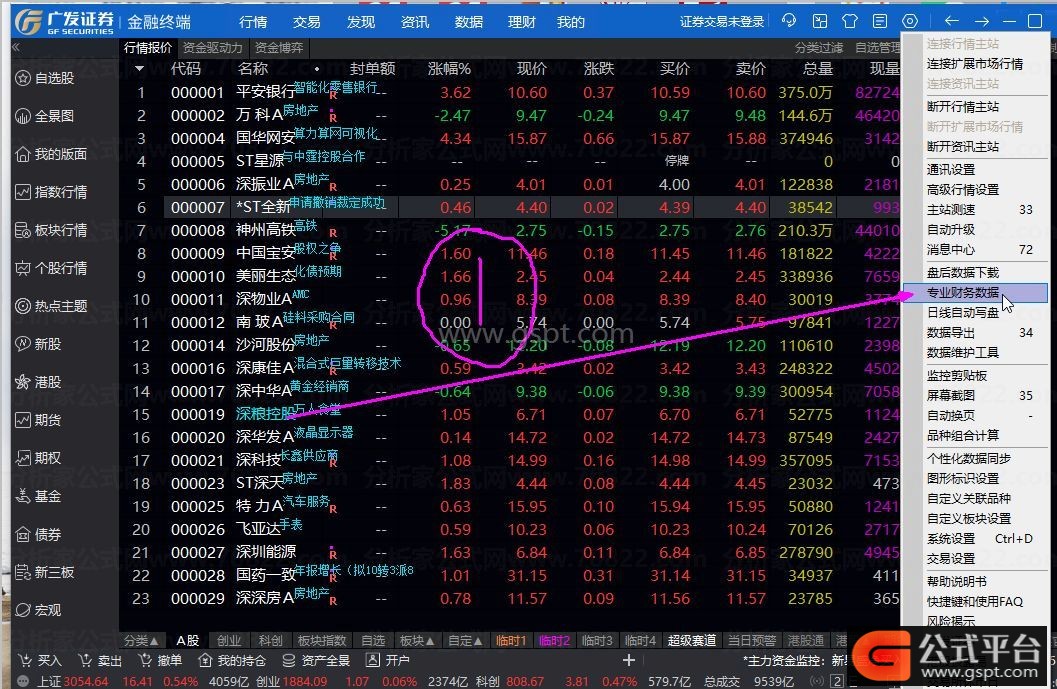Open the customer service headset icon
1057x689 pixels.
click(789, 22)
